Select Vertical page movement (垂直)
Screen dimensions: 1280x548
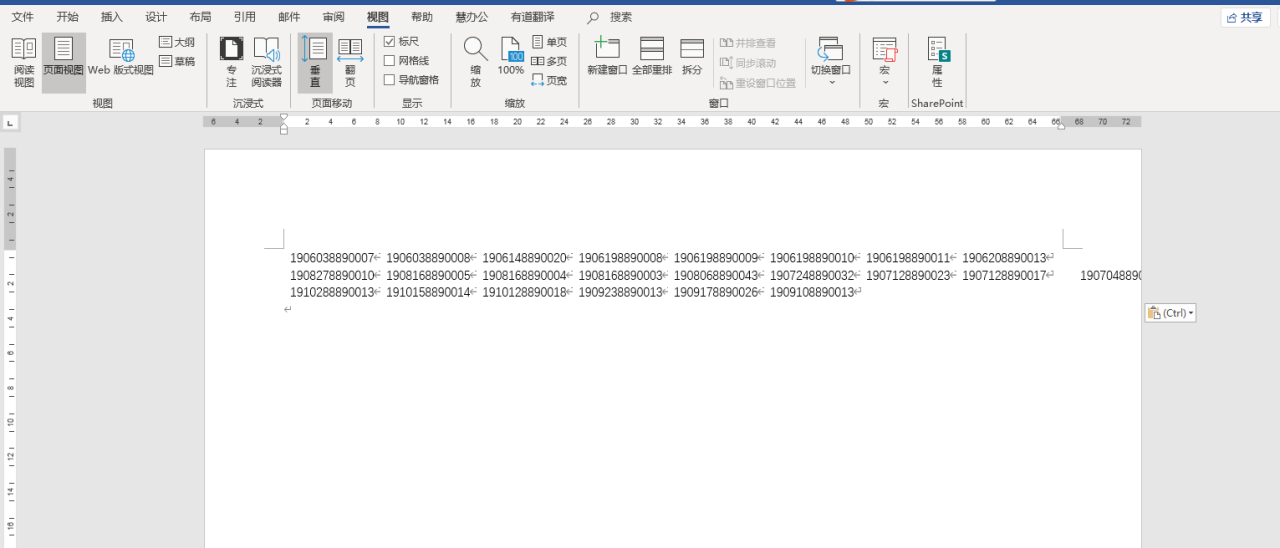pyautogui.click(x=315, y=63)
